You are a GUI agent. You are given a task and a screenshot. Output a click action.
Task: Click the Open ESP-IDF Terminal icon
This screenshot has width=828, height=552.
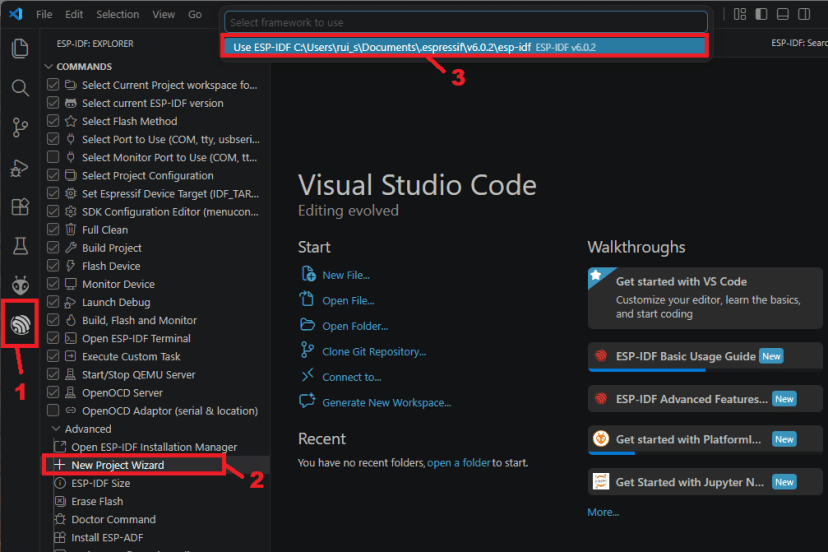pos(71,338)
